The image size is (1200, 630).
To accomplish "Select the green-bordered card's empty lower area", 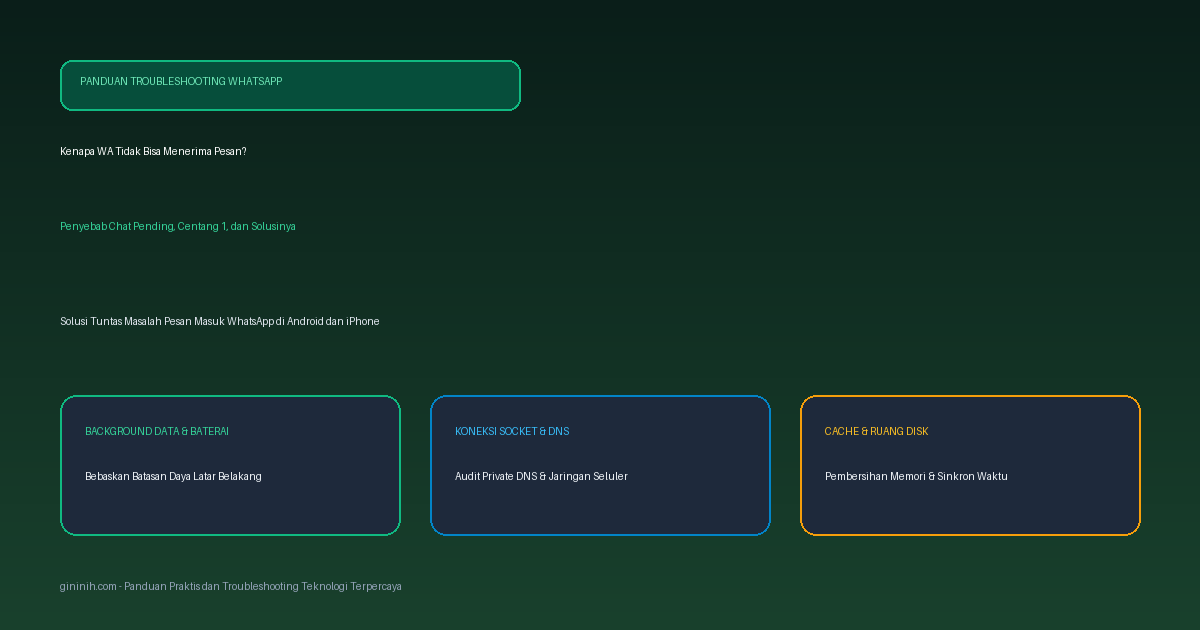I will [230, 510].
